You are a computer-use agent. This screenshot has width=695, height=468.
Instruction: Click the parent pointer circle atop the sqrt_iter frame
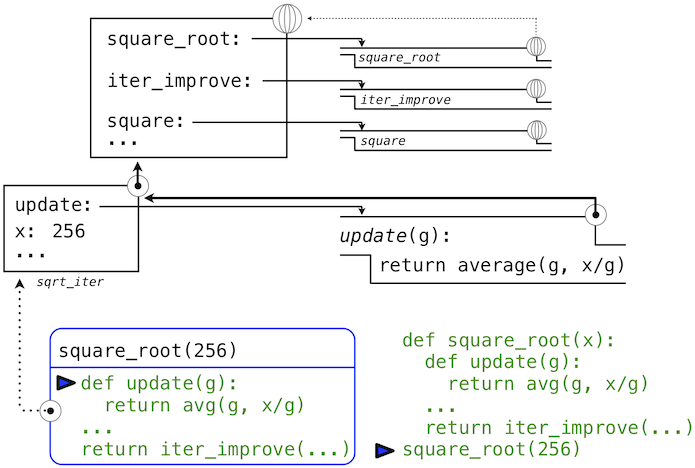coord(138,184)
